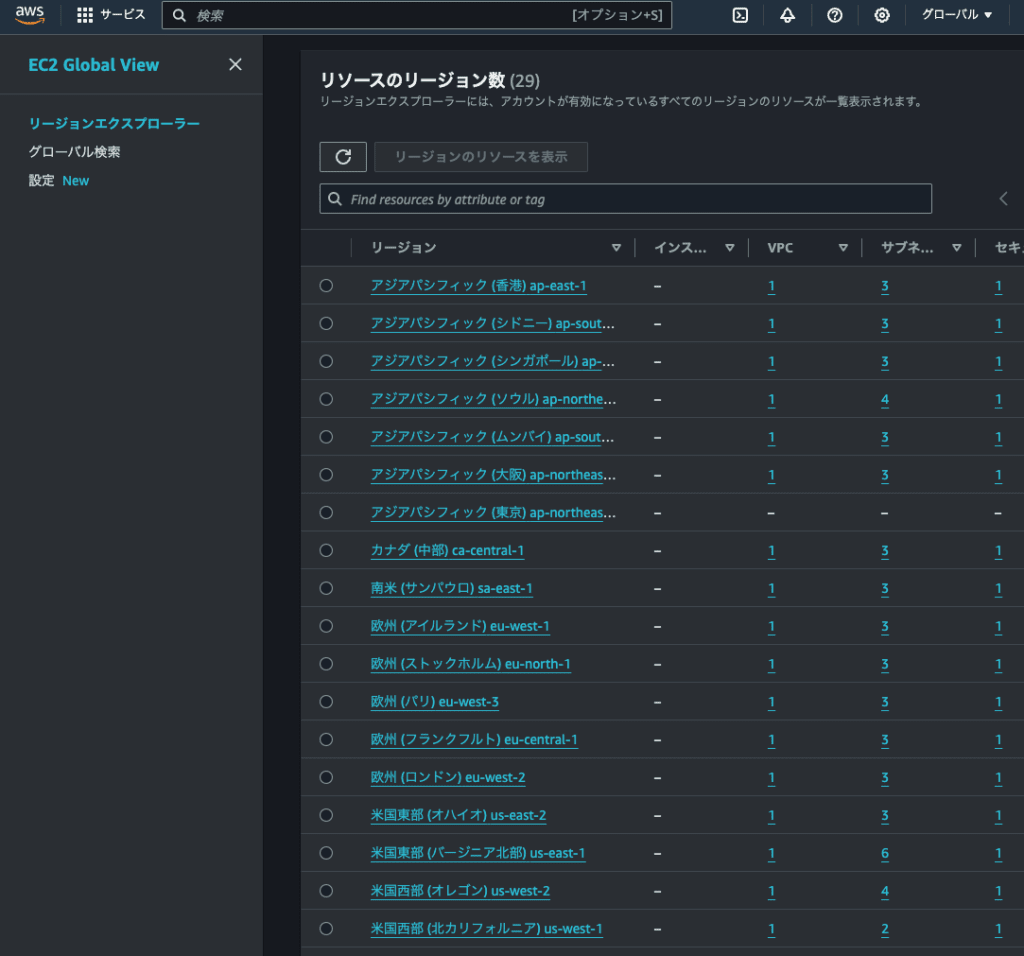Close the EC2 Global View sidebar
This screenshot has height=956, width=1024.
coord(235,64)
